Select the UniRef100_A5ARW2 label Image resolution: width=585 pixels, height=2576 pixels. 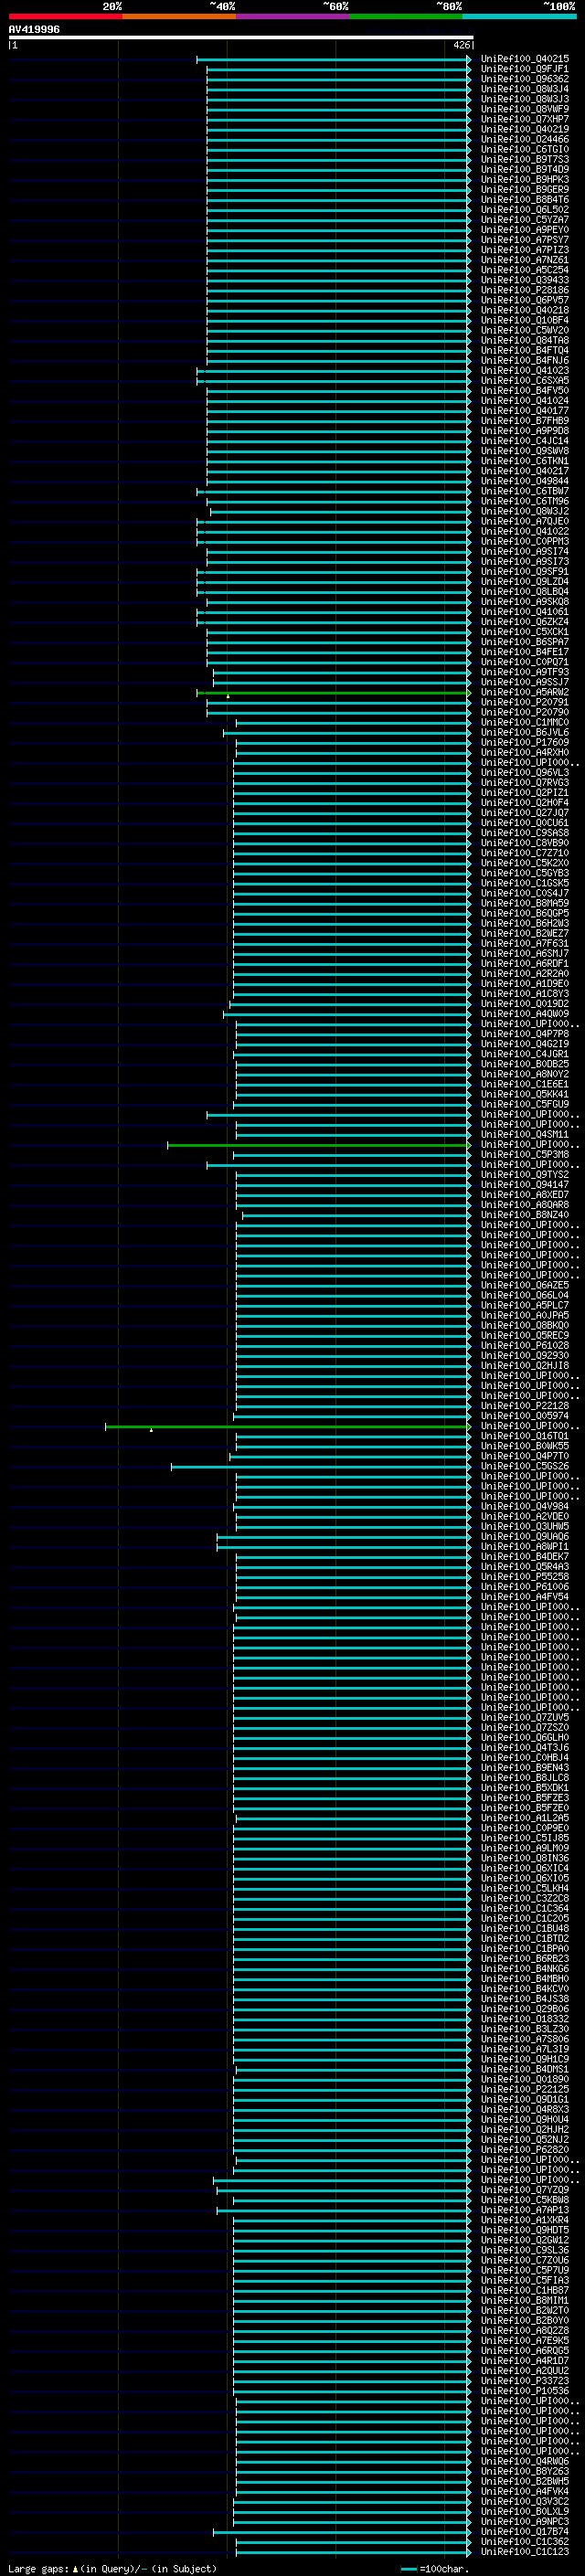click(525, 692)
